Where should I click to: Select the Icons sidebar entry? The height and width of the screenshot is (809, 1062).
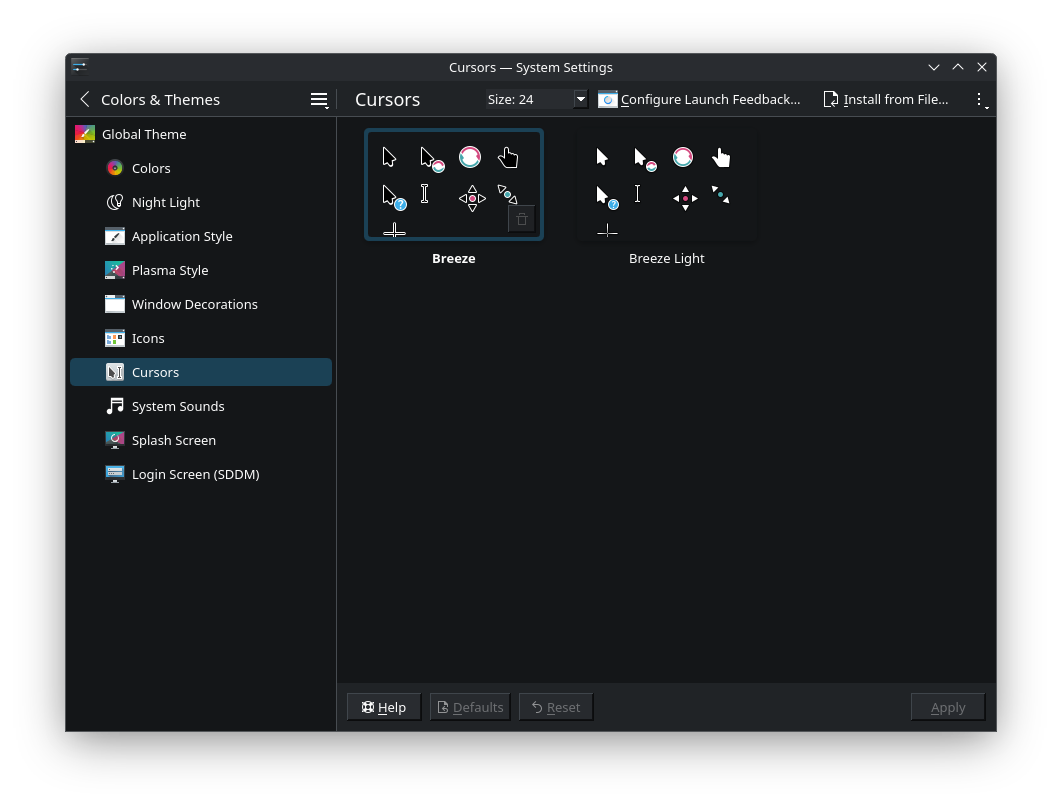tap(148, 338)
